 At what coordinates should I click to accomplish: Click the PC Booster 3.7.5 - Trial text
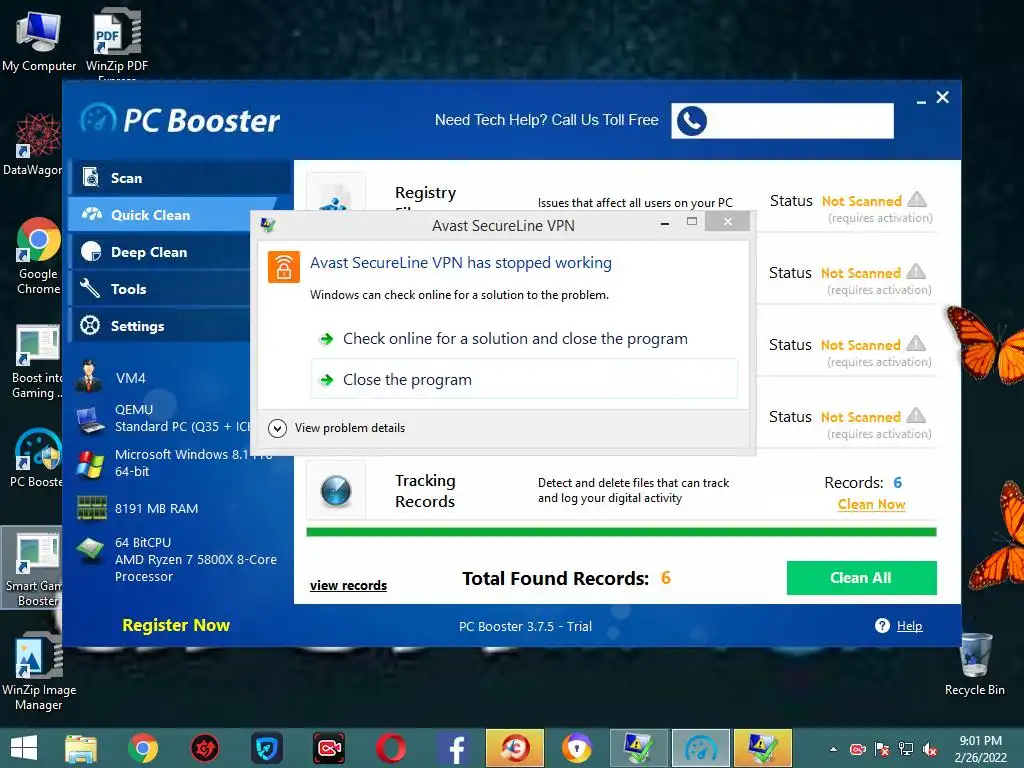(x=525, y=626)
